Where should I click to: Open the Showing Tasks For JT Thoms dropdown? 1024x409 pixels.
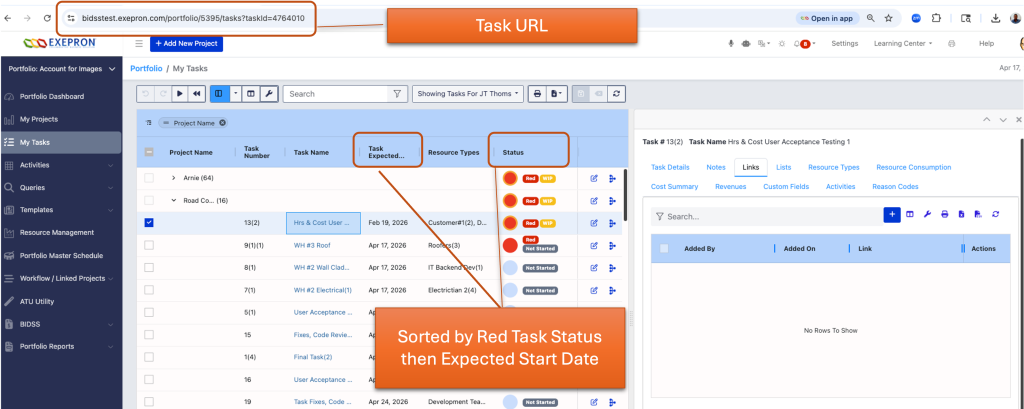click(468, 94)
